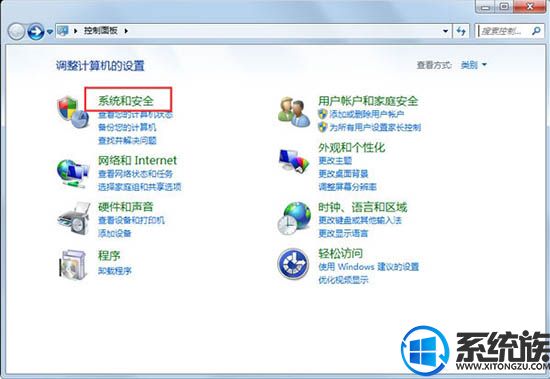Open 轻松访问 heading
Image resolution: width=550 pixels, height=379 pixels.
[x=340, y=253]
